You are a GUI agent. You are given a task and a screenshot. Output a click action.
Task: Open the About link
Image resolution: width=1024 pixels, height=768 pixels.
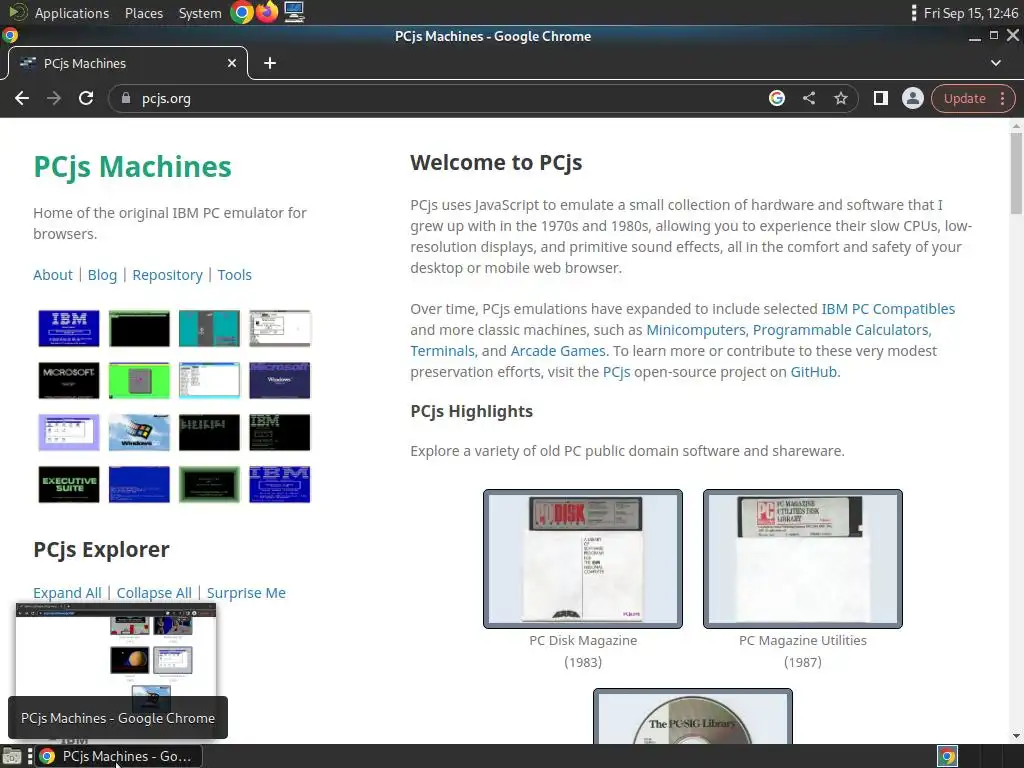[x=53, y=275]
